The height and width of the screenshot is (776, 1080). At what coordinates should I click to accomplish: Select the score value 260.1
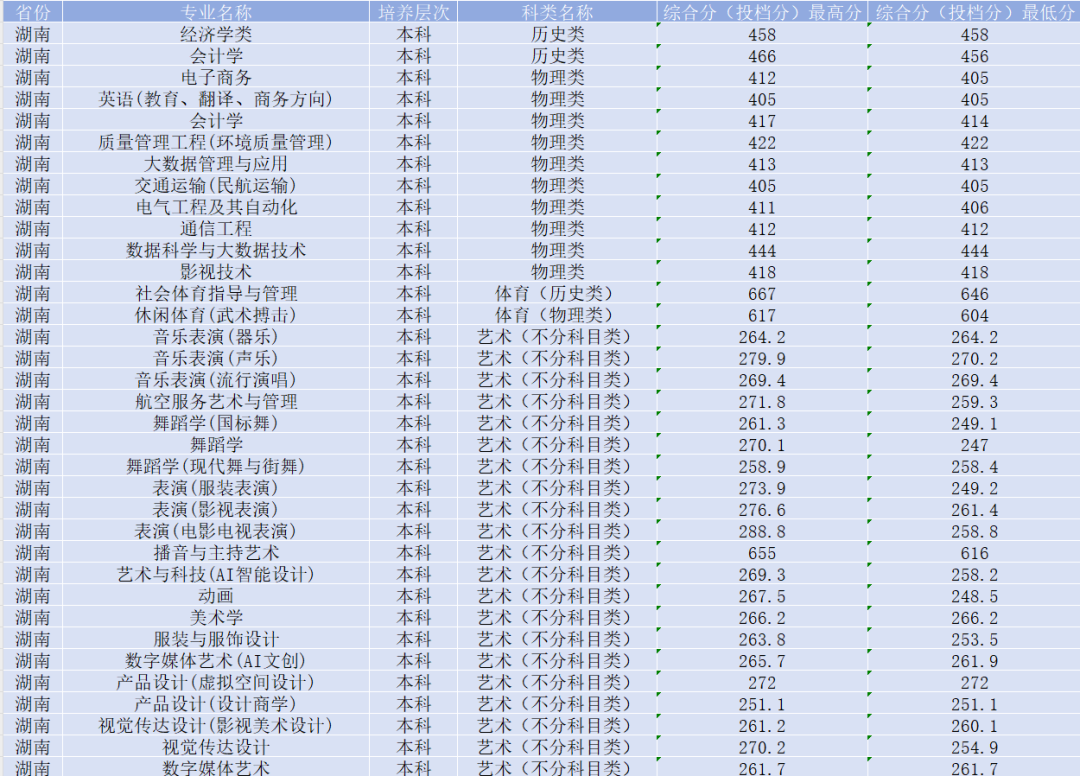tap(974, 725)
